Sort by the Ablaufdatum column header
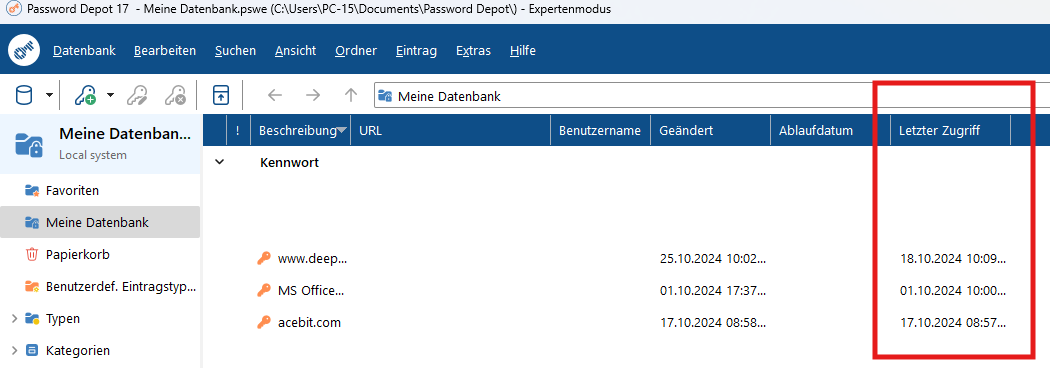Image resolution: width=1050 pixels, height=368 pixels. [x=830, y=130]
